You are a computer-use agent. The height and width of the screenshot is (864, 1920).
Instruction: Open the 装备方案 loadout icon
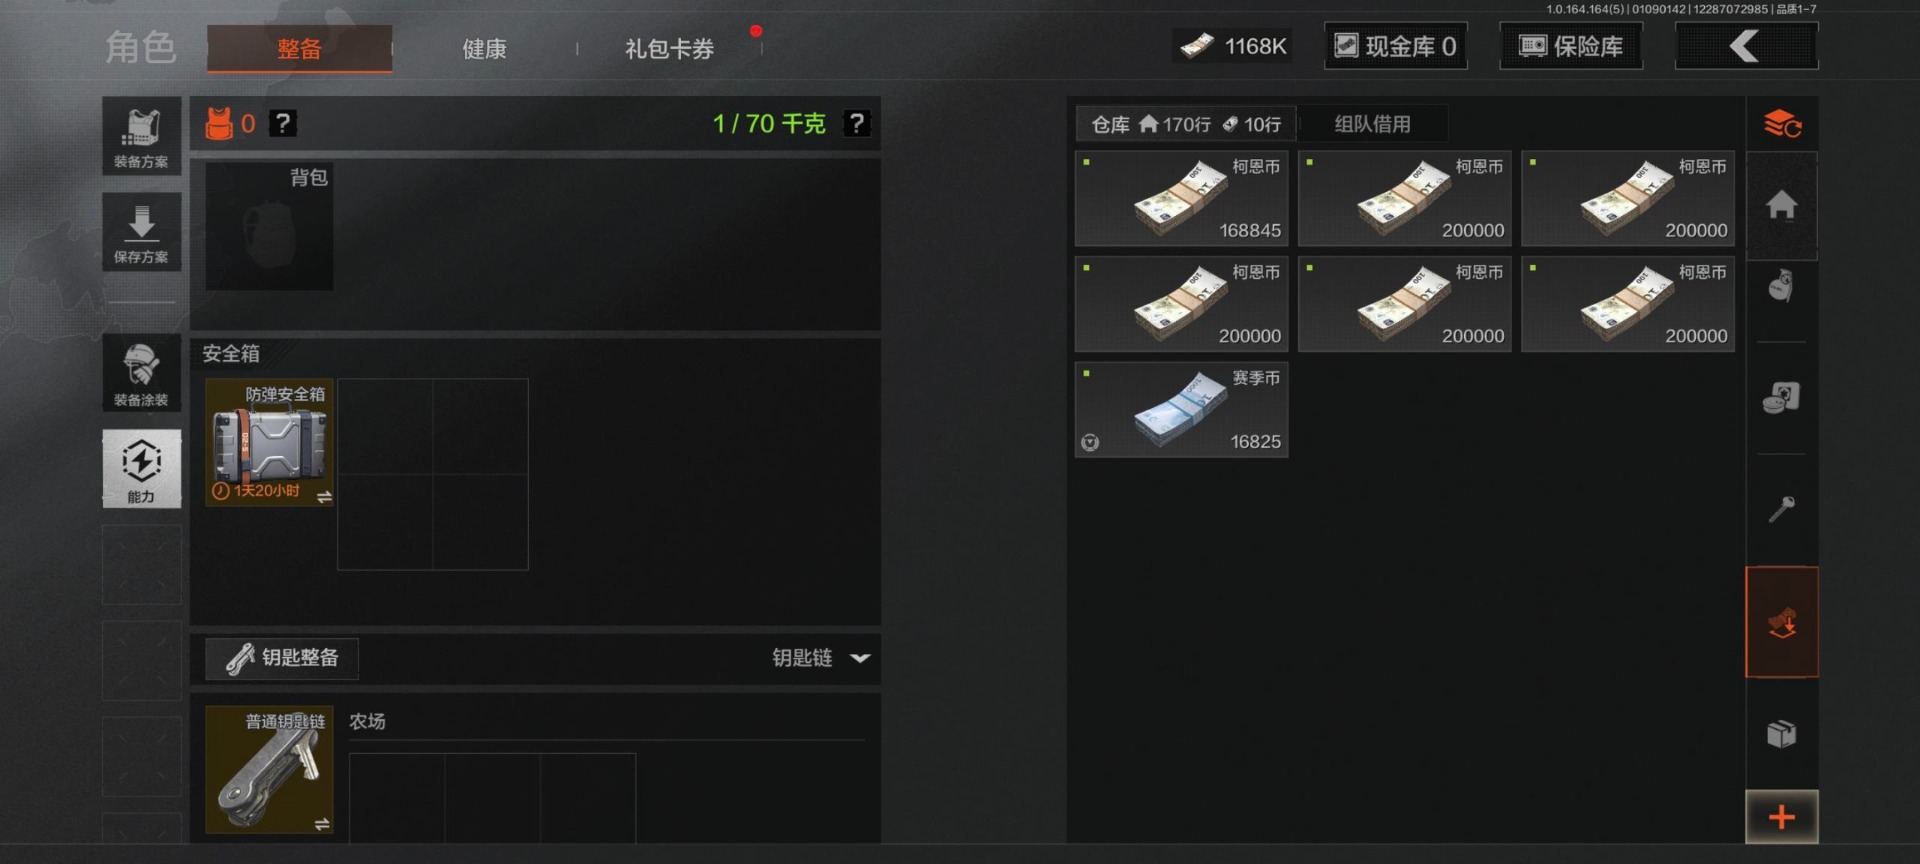[141, 136]
